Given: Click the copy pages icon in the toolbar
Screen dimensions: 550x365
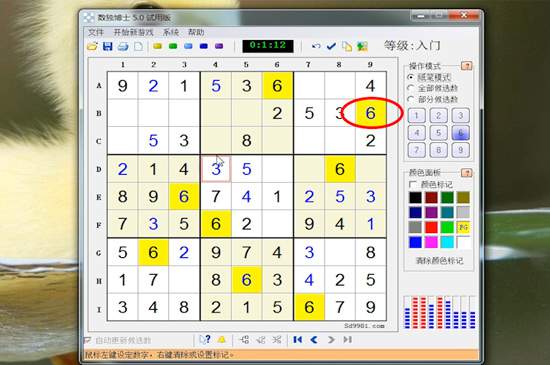Looking at the screenshot, I should tap(347, 46).
